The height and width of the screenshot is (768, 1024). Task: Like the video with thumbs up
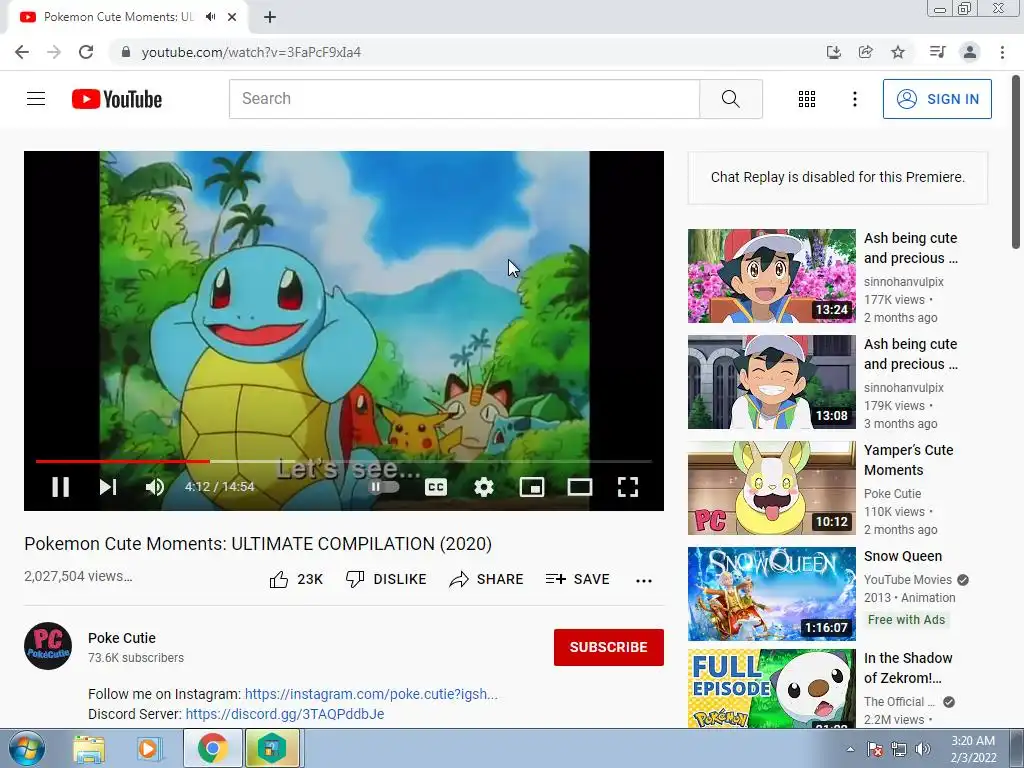click(296, 579)
